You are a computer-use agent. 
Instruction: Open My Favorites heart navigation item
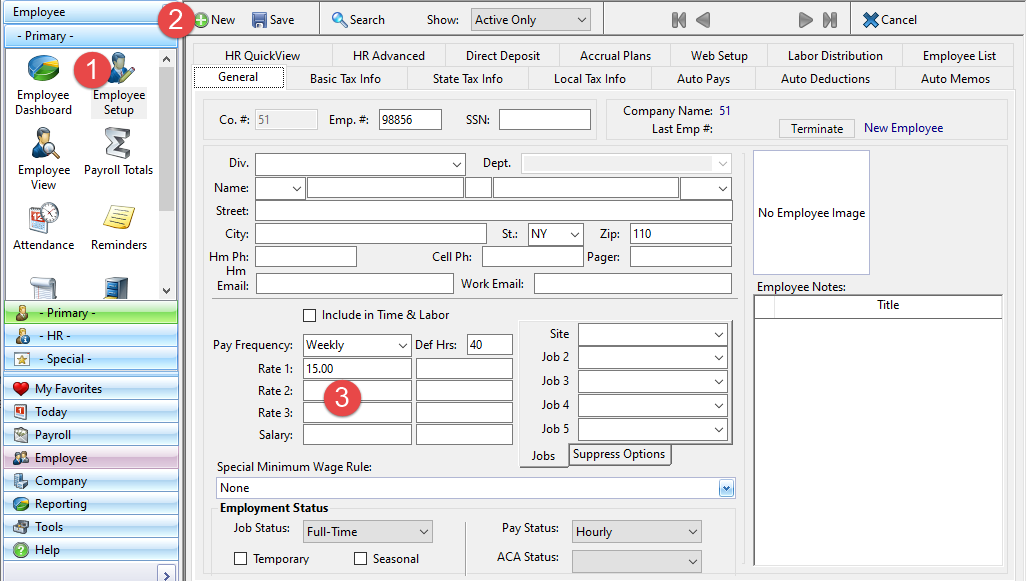(91, 388)
